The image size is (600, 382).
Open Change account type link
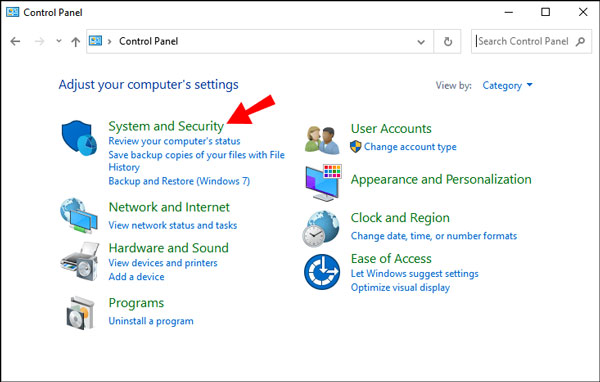[x=410, y=147]
